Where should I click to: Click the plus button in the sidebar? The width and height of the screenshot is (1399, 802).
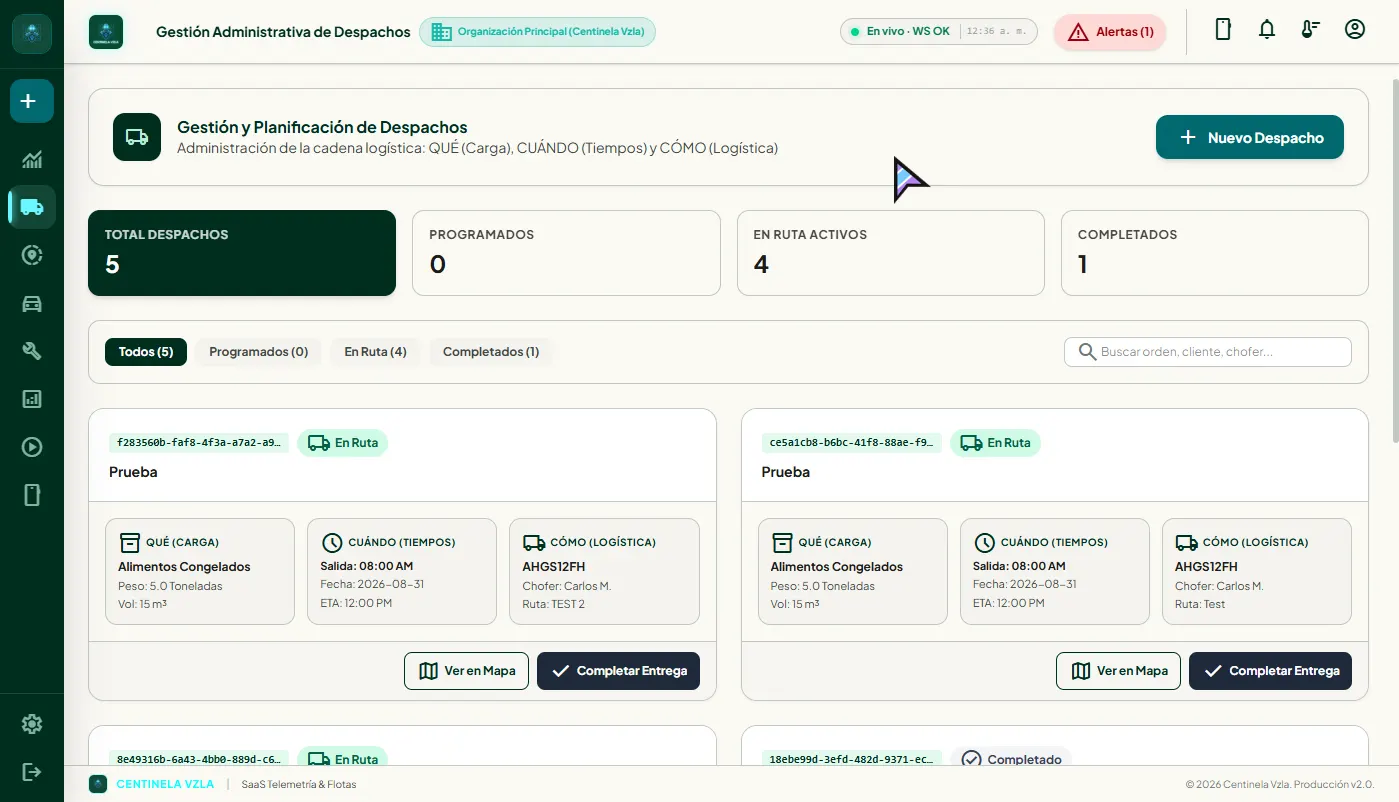coord(32,101)
